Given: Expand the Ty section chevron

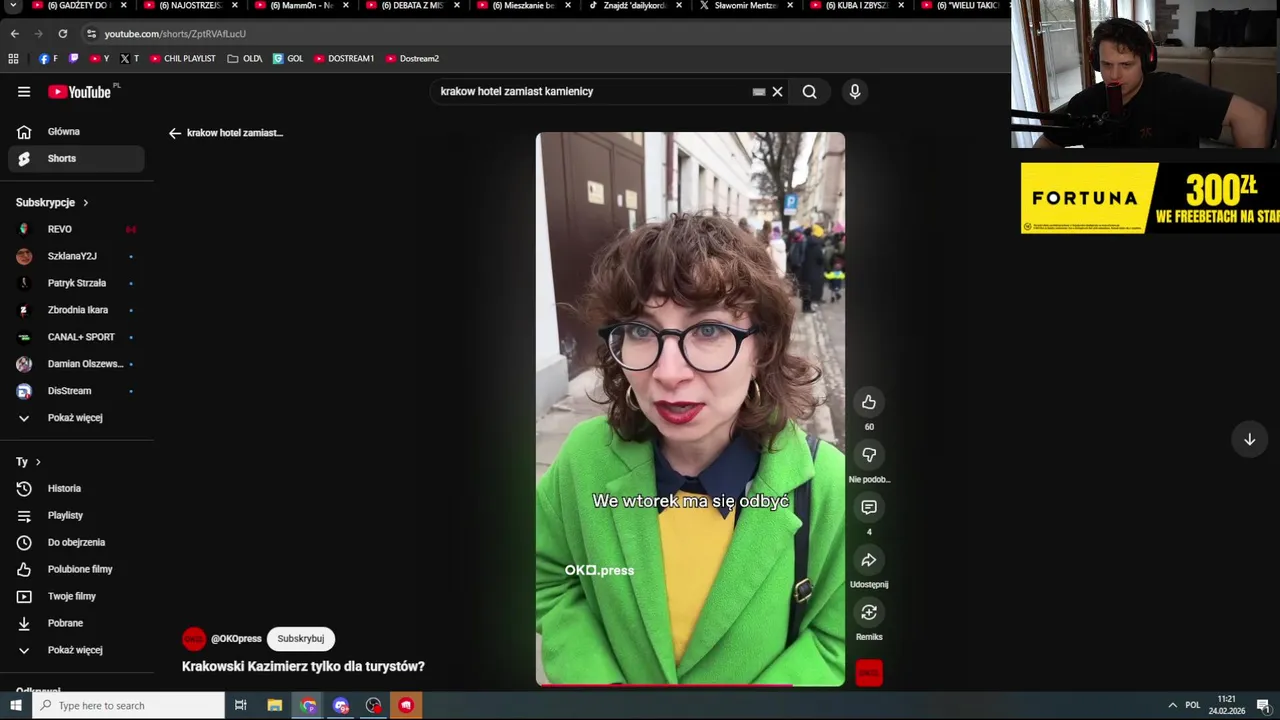Looking at the screenshot, I should pyautogui.click(x=38, y=462).
